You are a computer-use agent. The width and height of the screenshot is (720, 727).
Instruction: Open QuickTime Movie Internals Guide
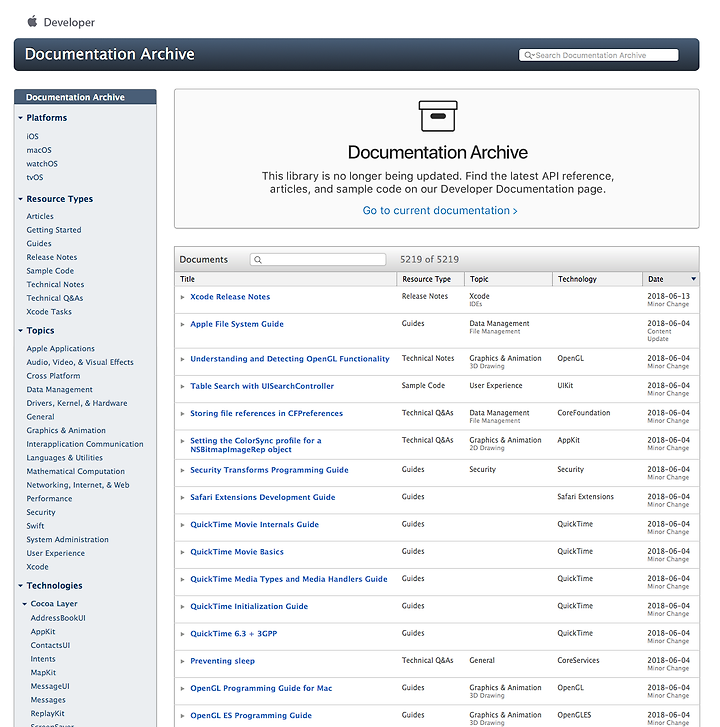point(255,524)
